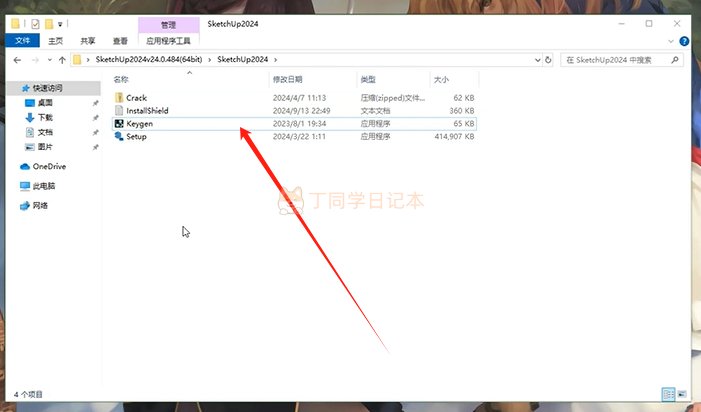Image resolution: width=701 pixels, height=412 pixels.
Task: Click new folder quick access icon
Action: 49,24
